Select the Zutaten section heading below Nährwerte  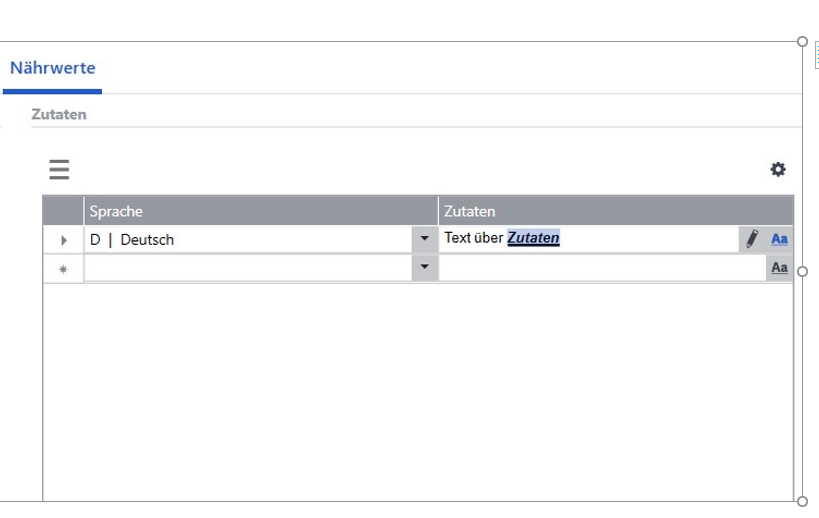coord(59,114)
